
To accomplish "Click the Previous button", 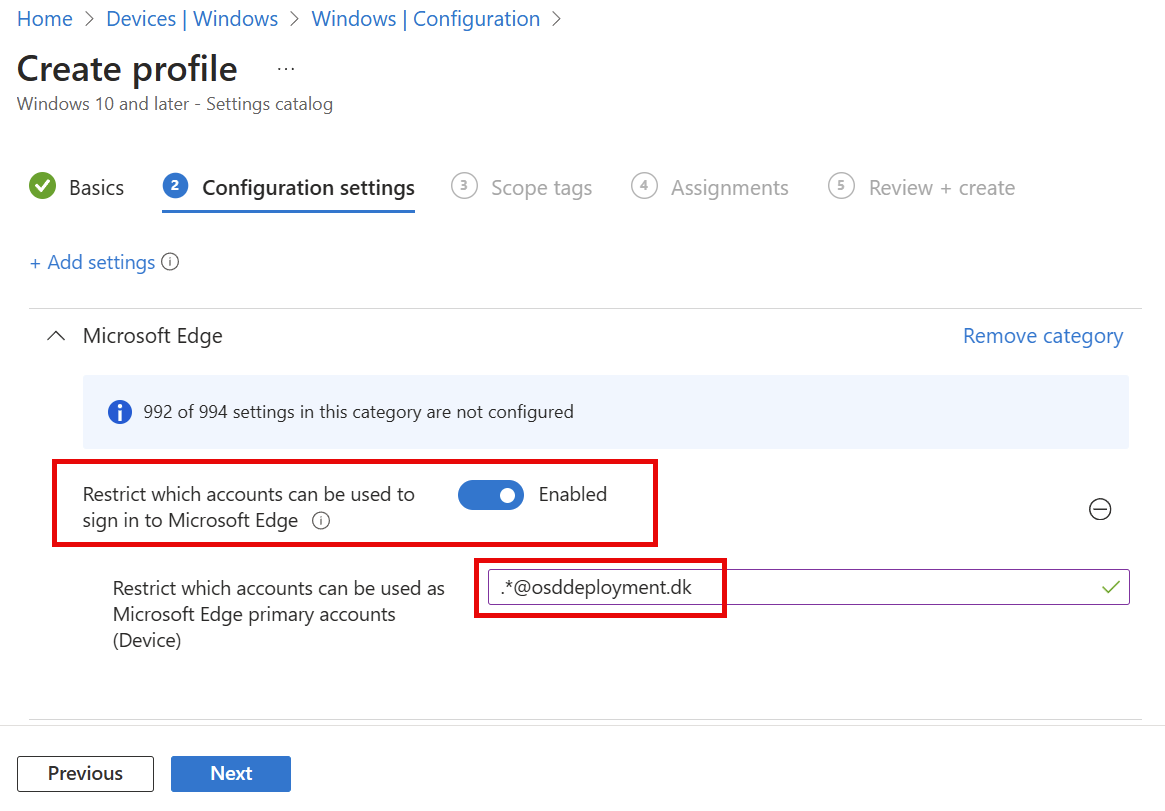I will 85,773.
